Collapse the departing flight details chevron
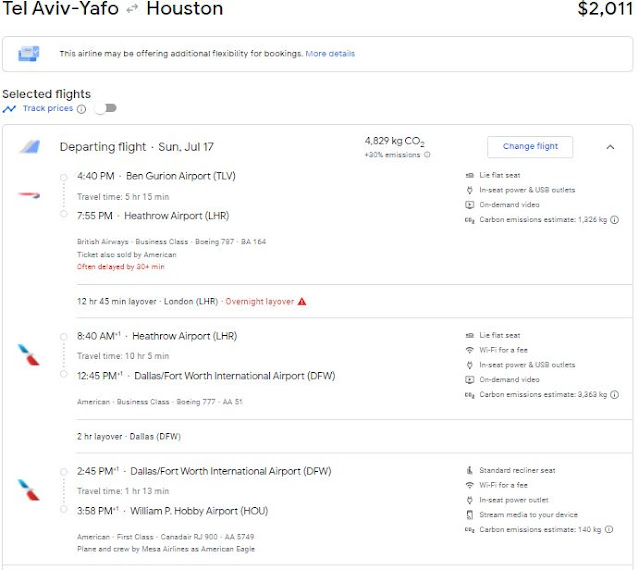The width and height of the screenshot is (639, 570). [610, 147]
